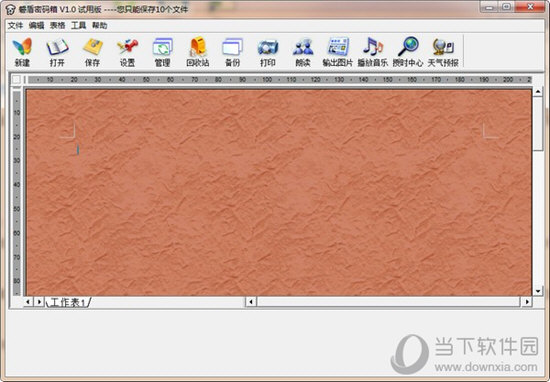Click the ruler corner box
This screenshot has height=382, width=550.
(16, 80)
